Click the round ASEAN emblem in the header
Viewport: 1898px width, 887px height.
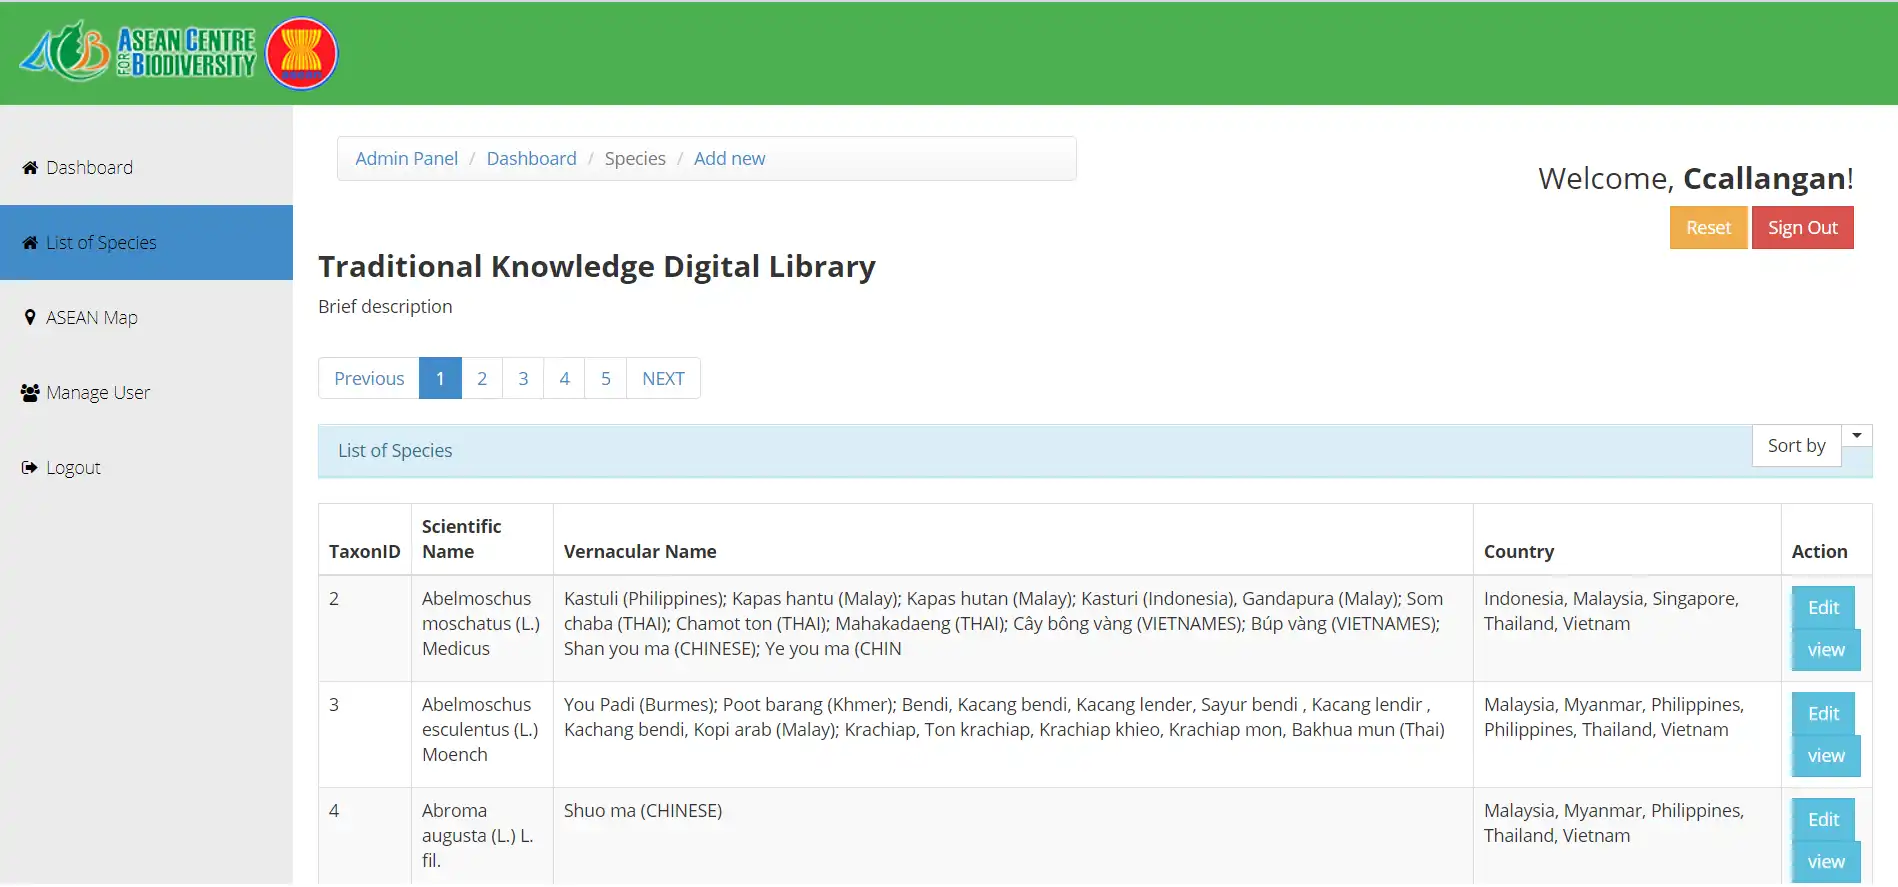click(302, 53)
